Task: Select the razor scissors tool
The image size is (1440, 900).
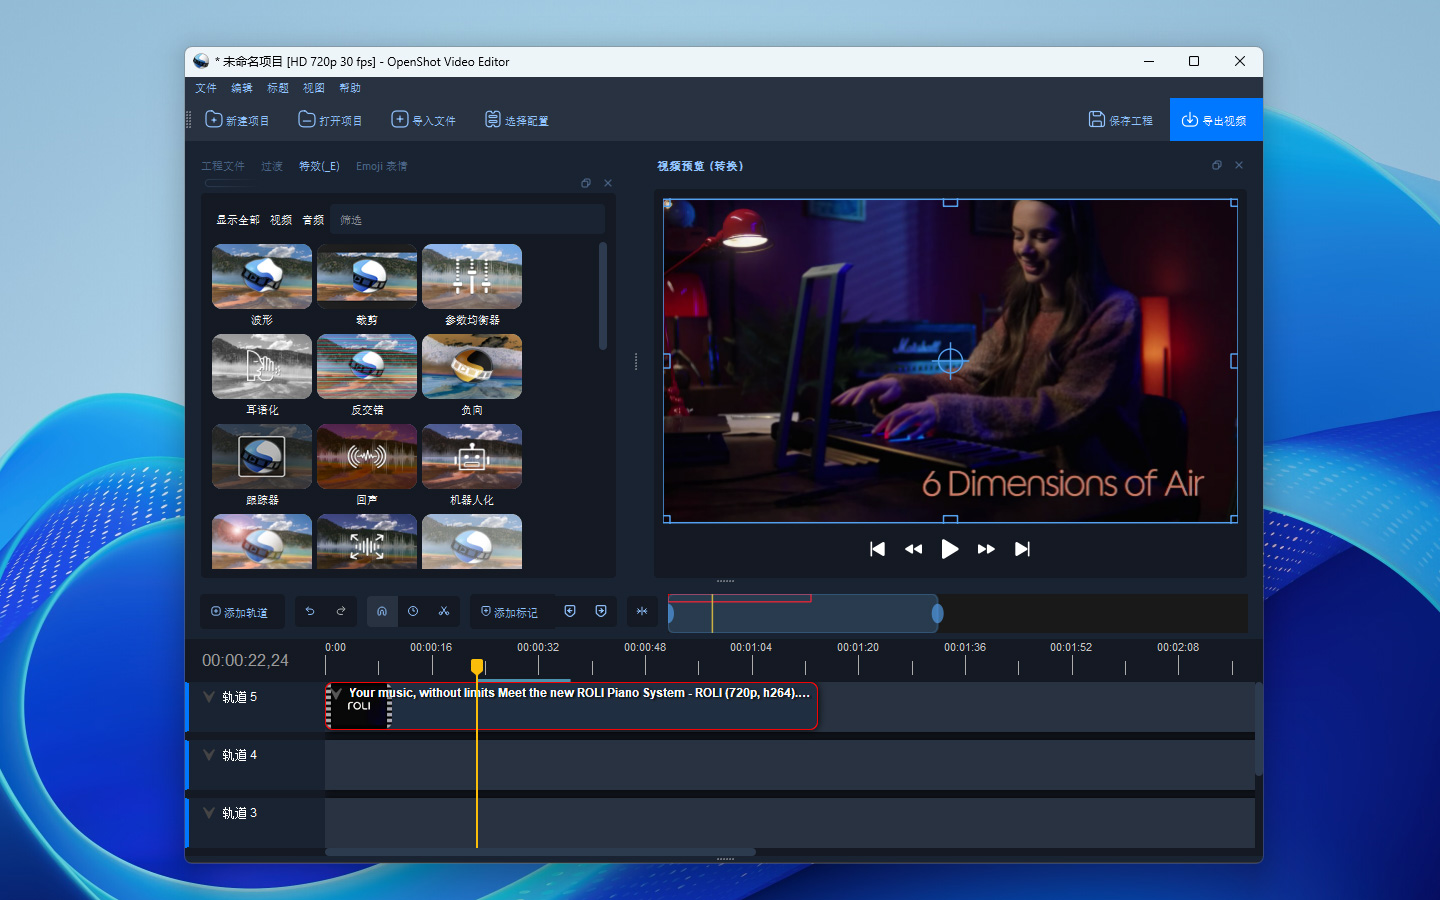Action: (x=444, y=611)
